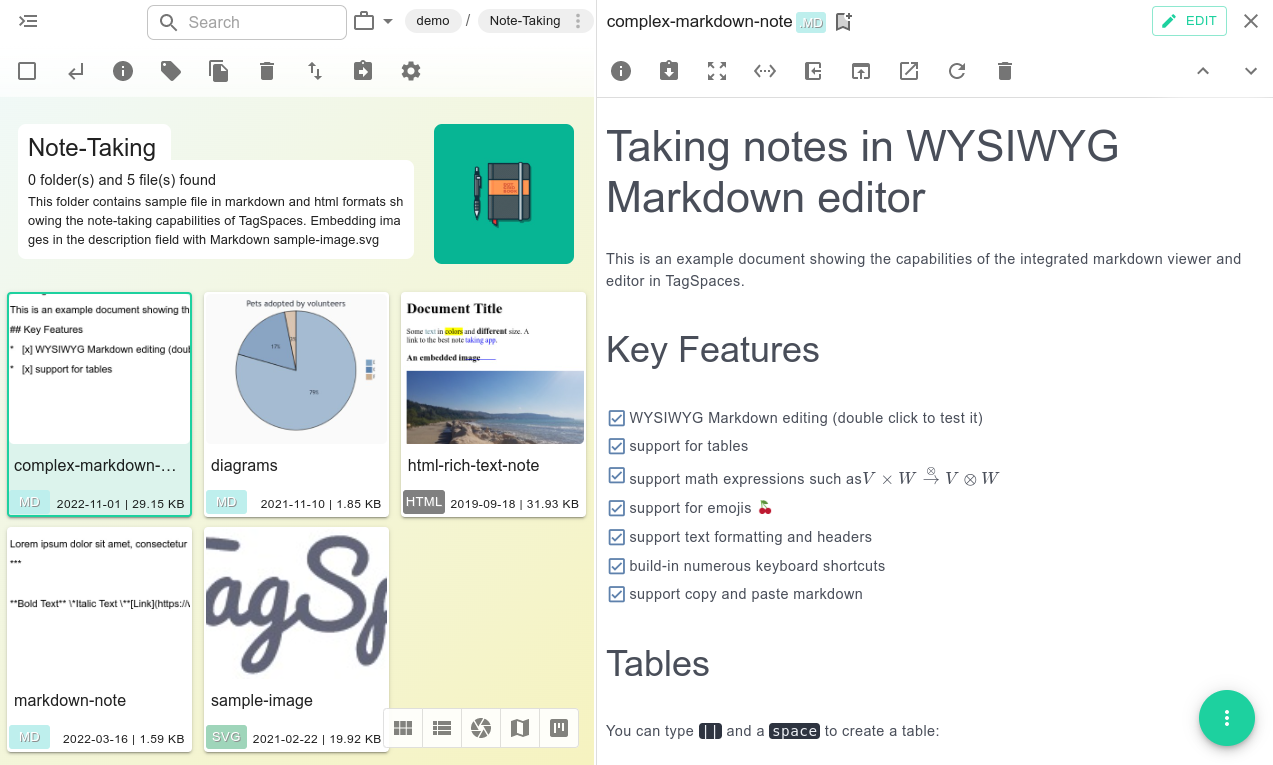The image size is (1273, 765).
Task: Bookmark the opened file
Action: pyautogui.click(x=843, y=21)
